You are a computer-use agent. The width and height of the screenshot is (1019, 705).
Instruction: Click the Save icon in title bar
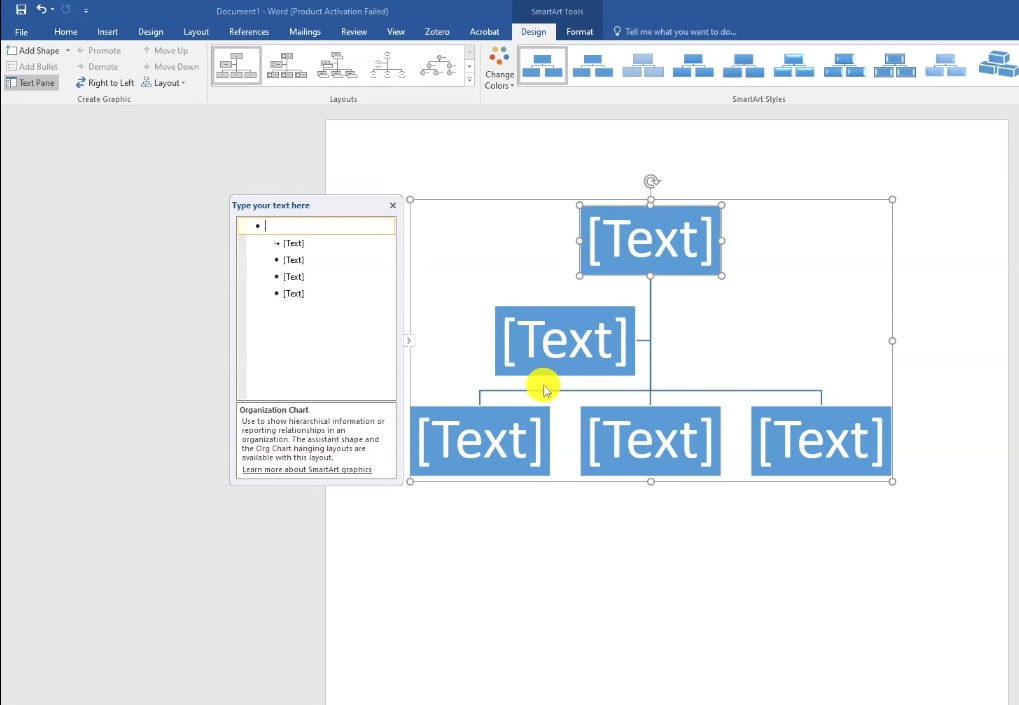tap(21, 9)
